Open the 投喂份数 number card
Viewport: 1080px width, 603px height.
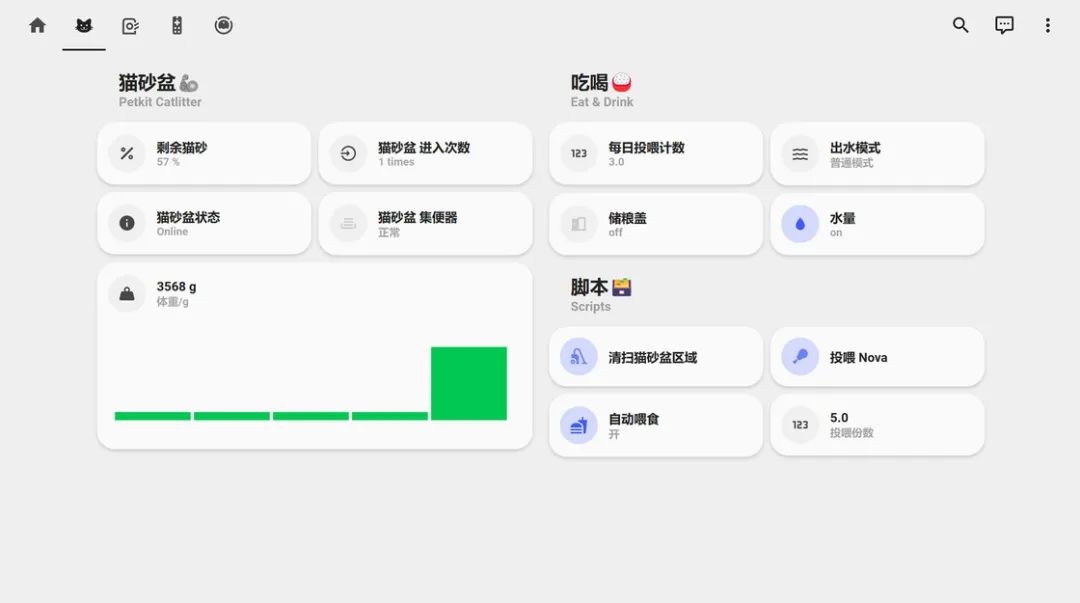(877, 425)
